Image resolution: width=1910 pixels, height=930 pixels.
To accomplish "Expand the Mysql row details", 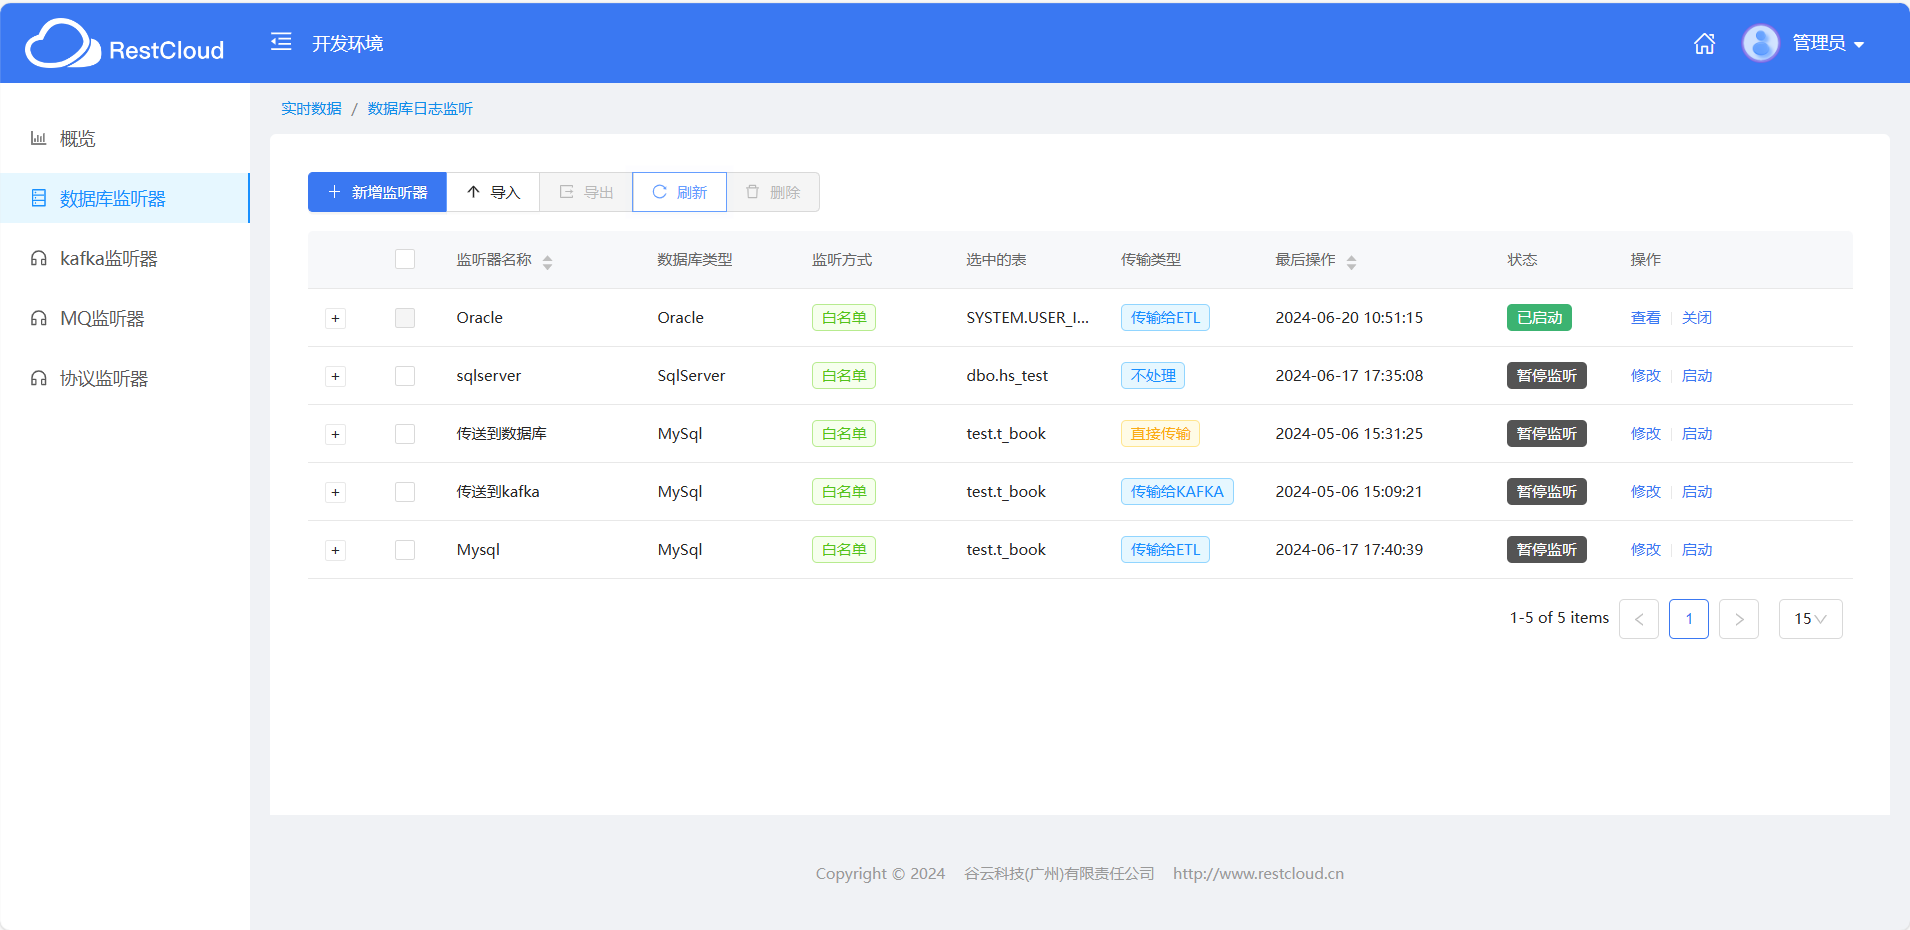I will tap(336, 550).
